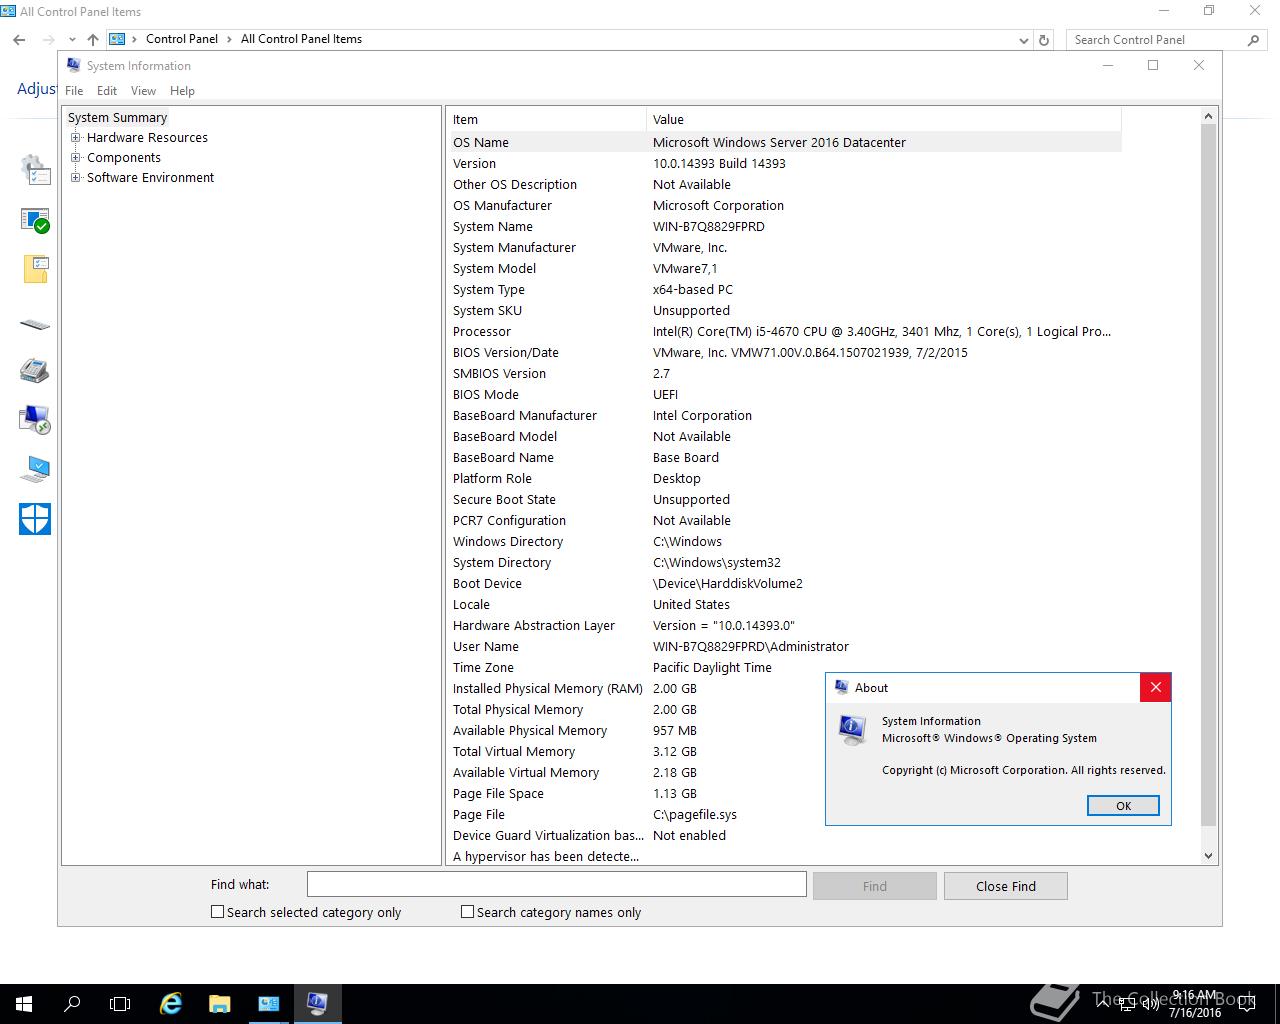This screenshot has height=1024, width=1280.
Task: Open the Windows Defender shield icon
Action: [35, 519]
